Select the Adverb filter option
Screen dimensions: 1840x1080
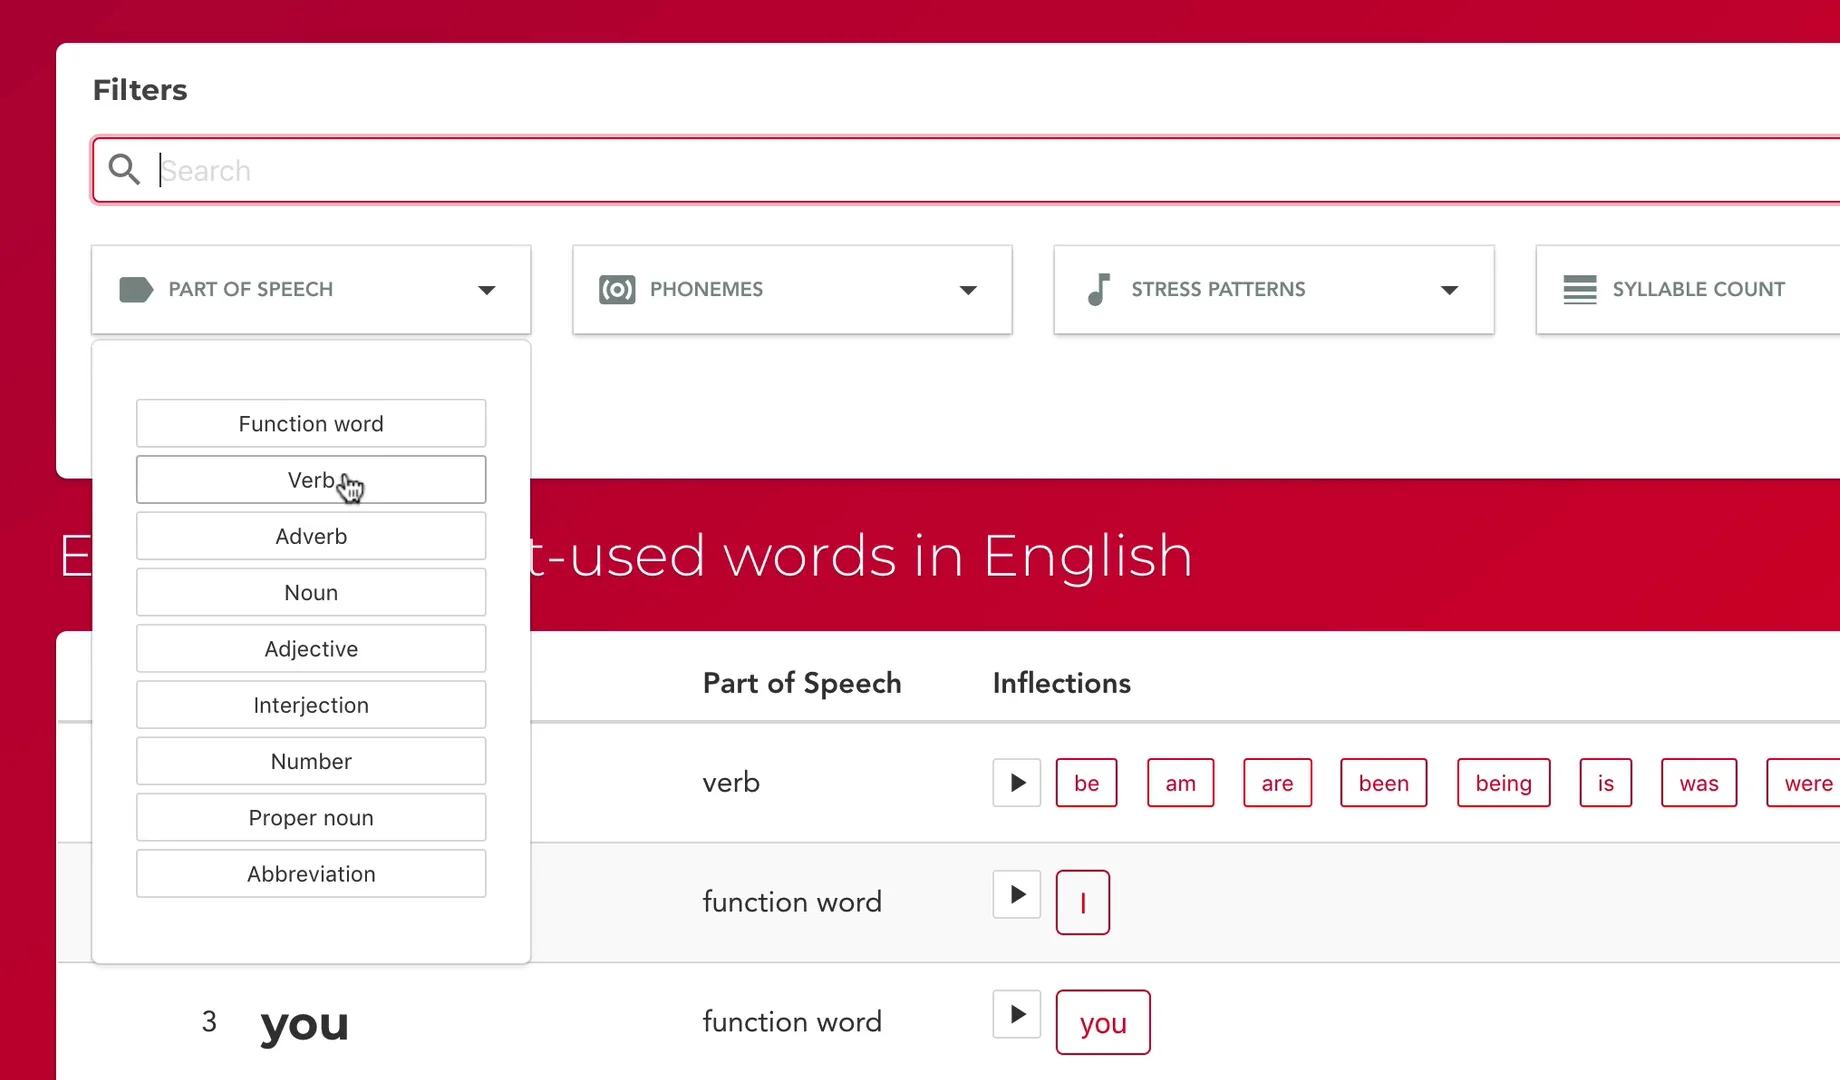point(311,536)
